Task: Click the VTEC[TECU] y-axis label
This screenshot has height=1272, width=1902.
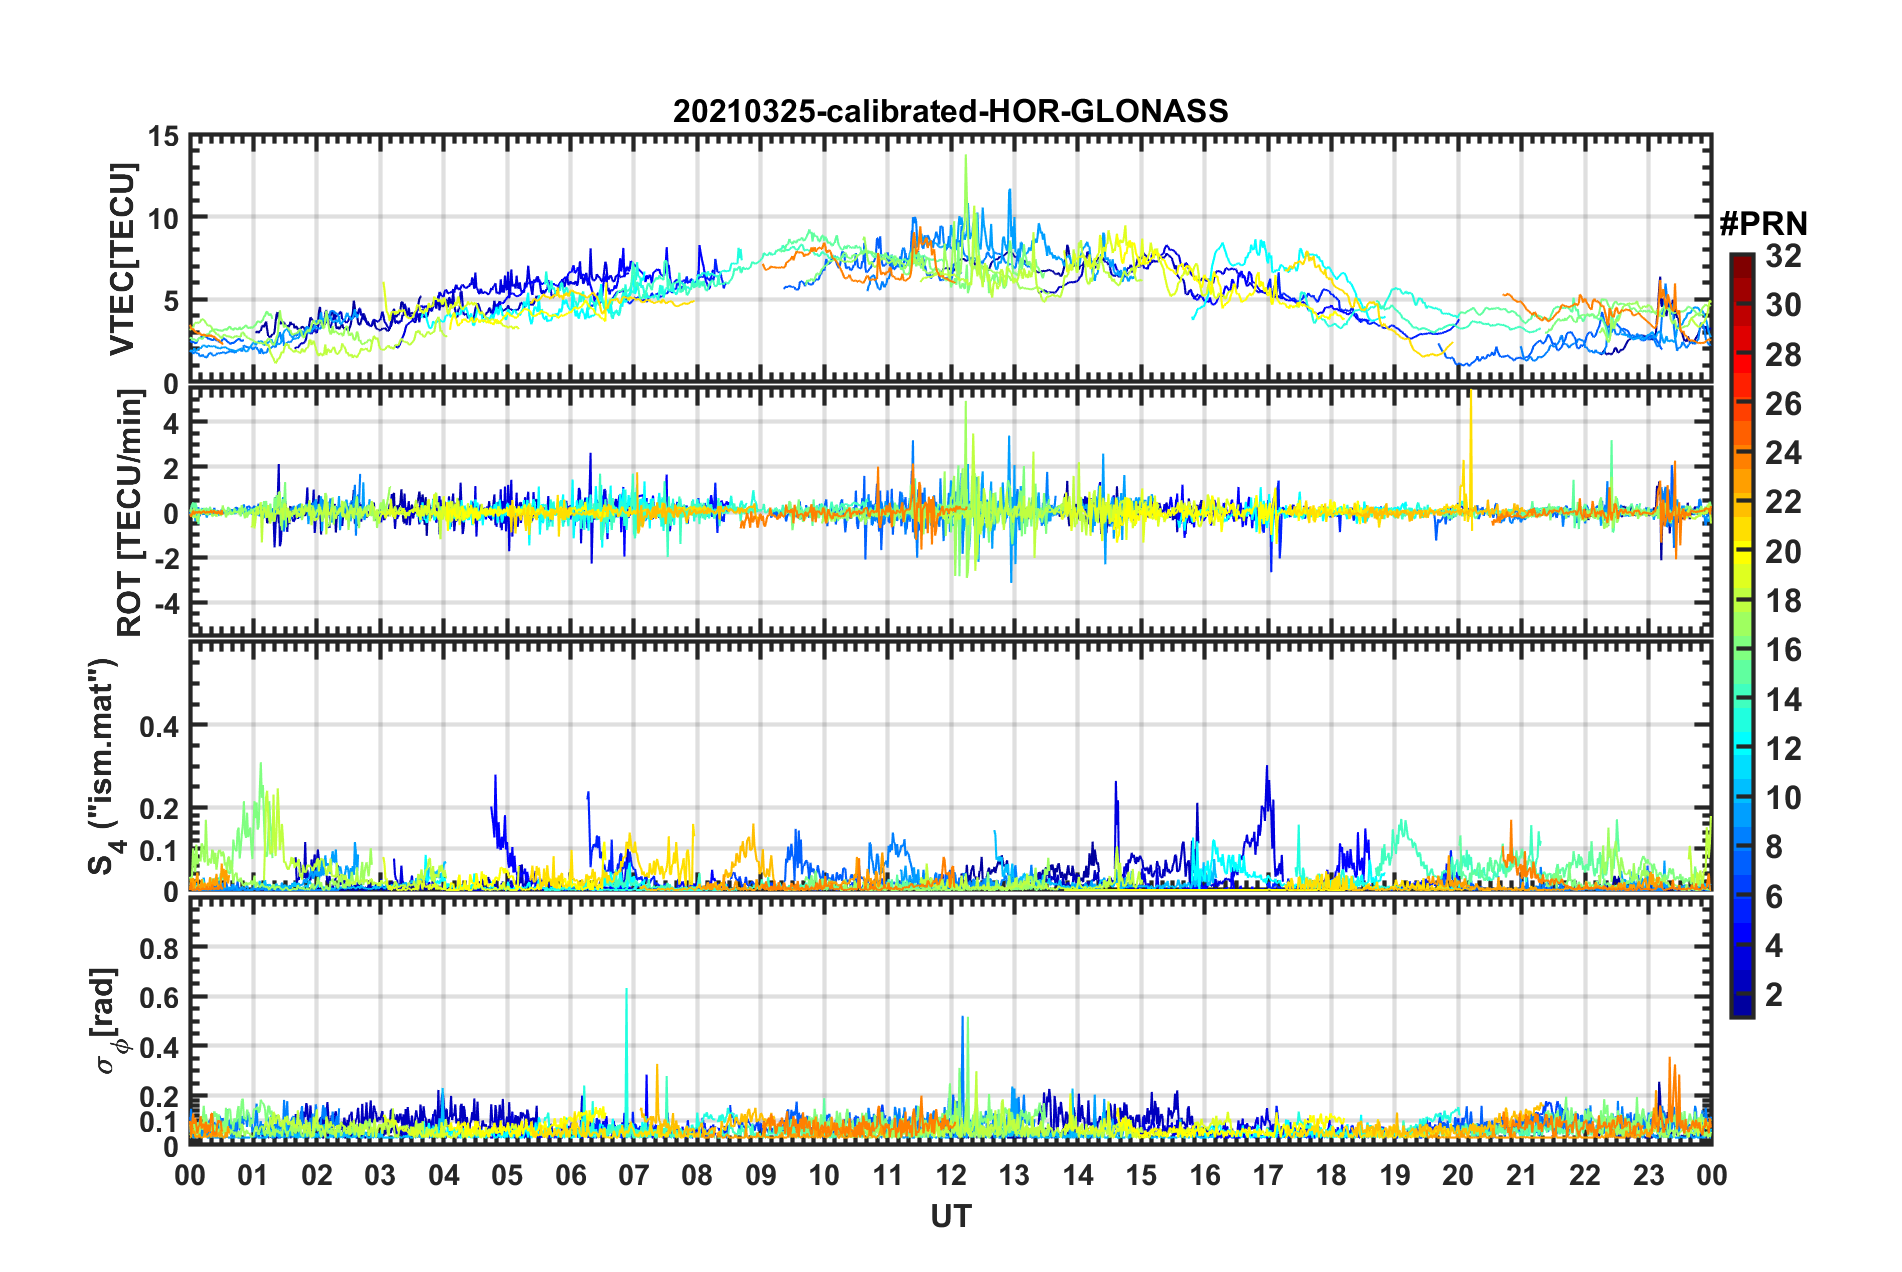Action: 122,259
